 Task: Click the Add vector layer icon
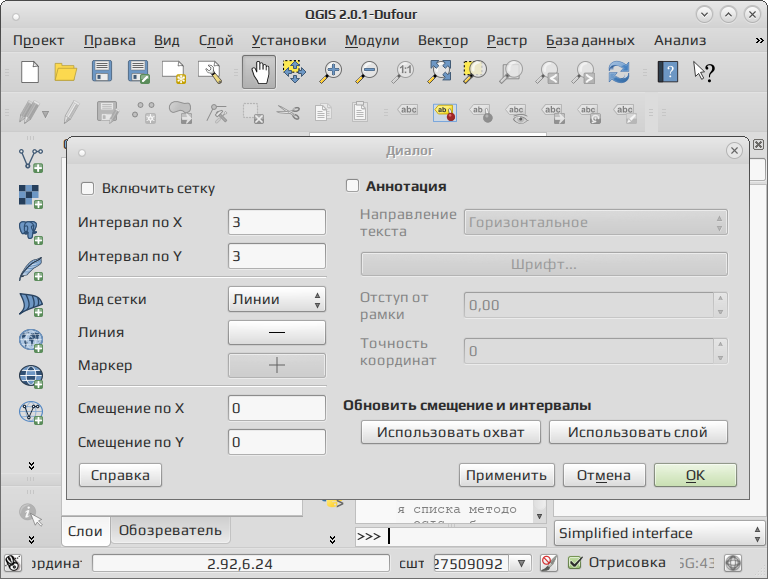pyautogui.click(x=31, y=160)
